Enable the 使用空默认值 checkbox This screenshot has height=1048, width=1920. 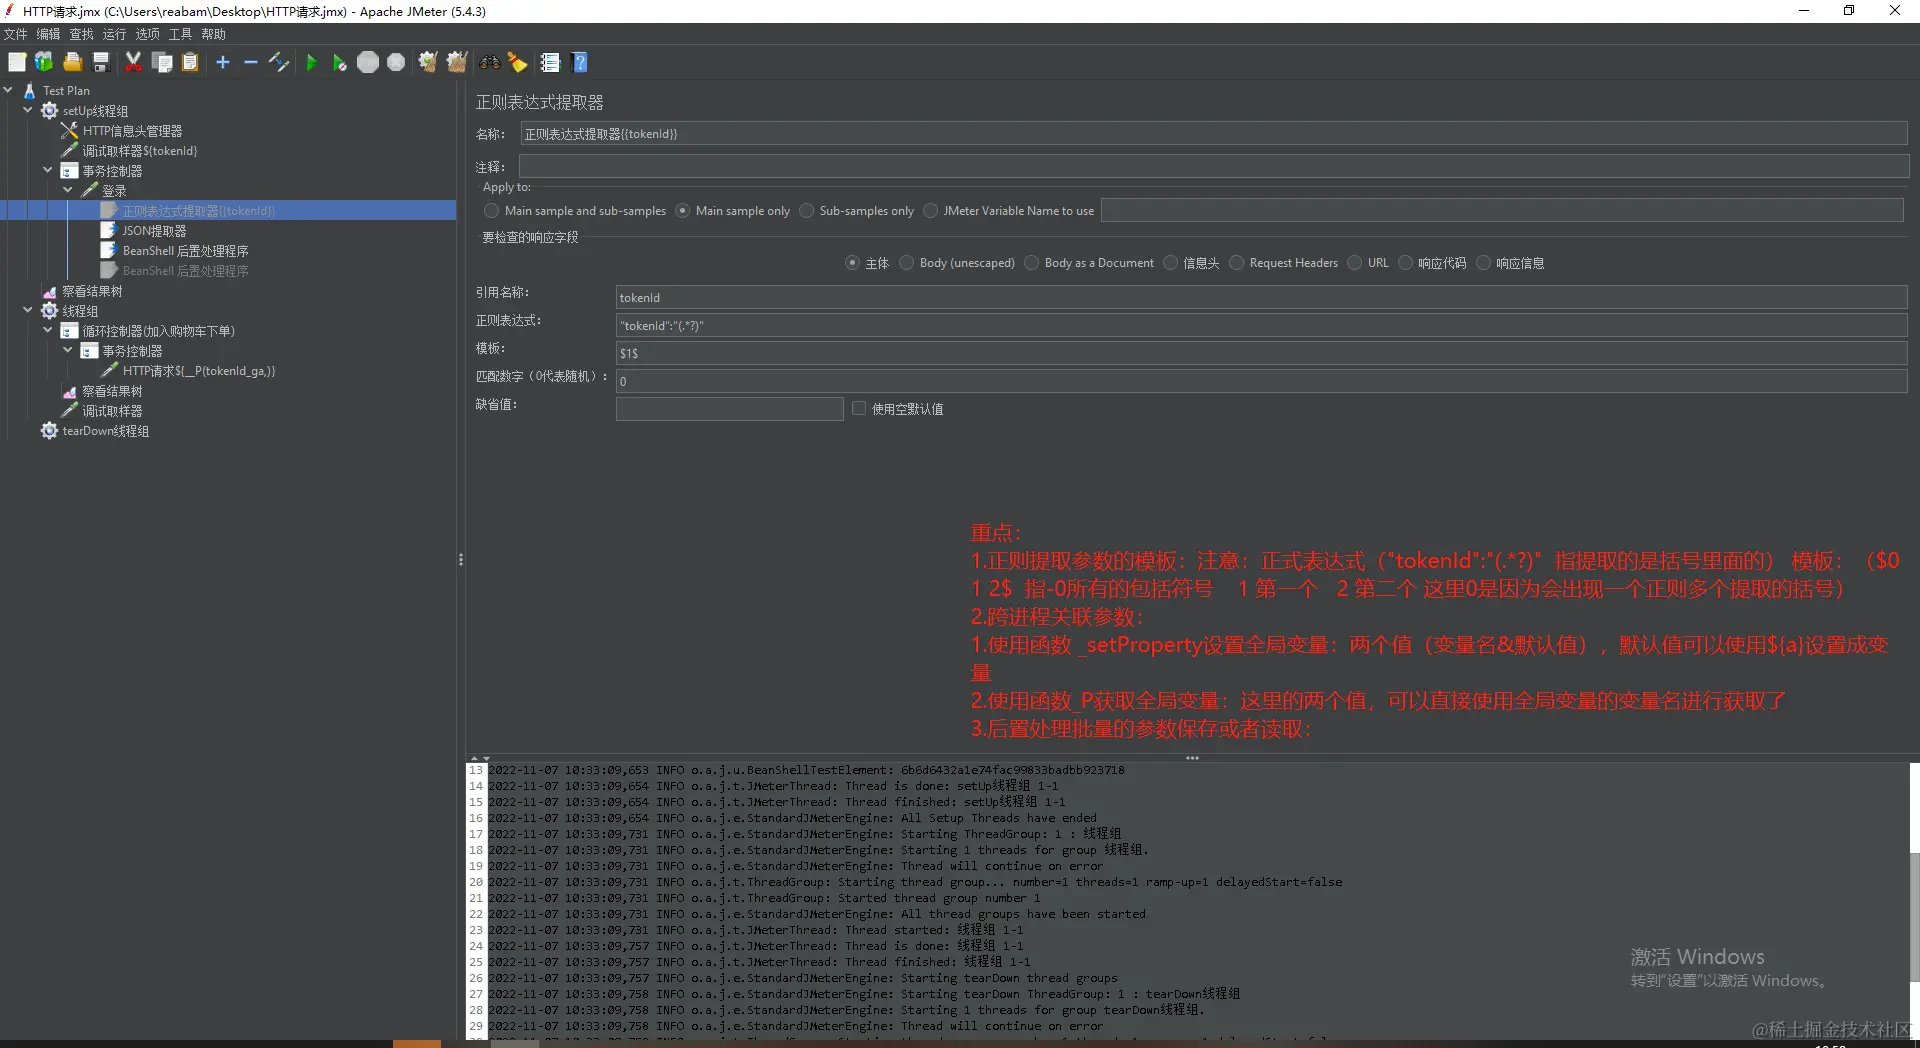coord(859,408)
